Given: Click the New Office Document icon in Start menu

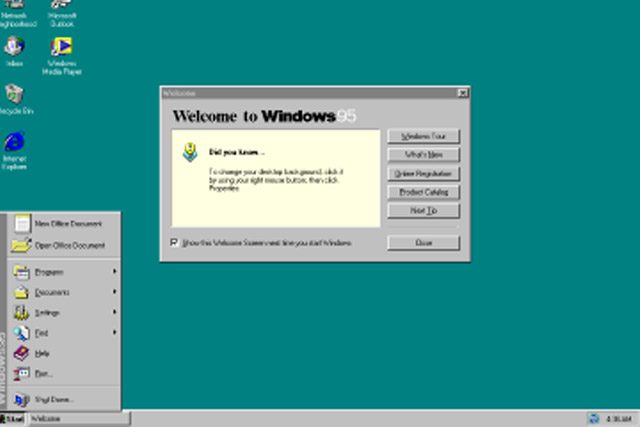Looking at the screenshot, I should [x=22, y=223].
